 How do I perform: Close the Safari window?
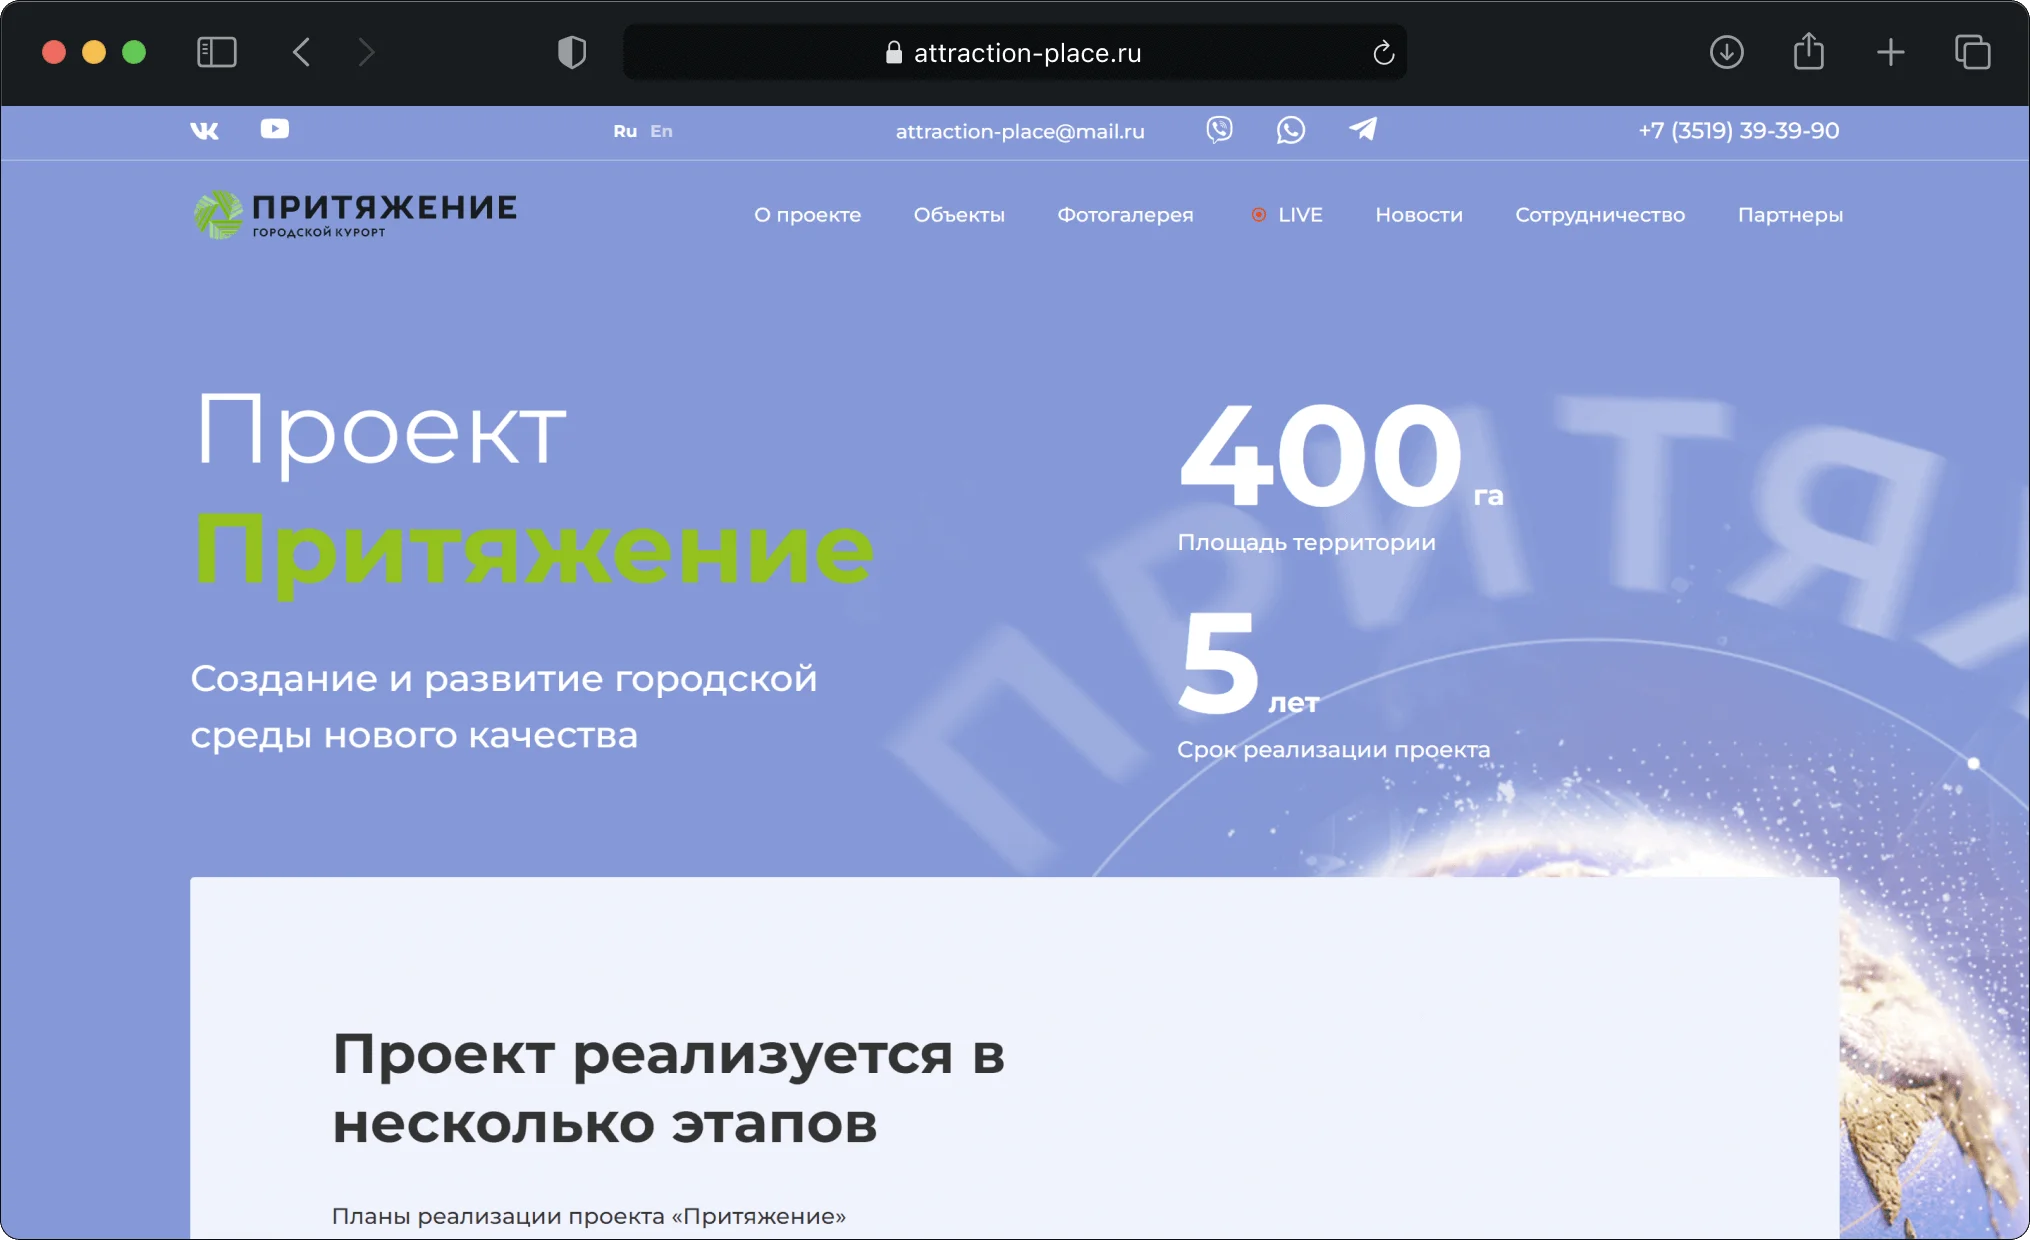click(x=54, y=52)
